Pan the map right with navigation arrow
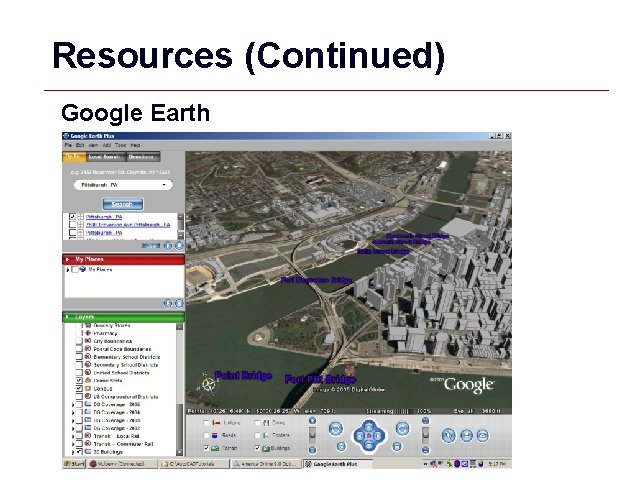 click(378, 436)
